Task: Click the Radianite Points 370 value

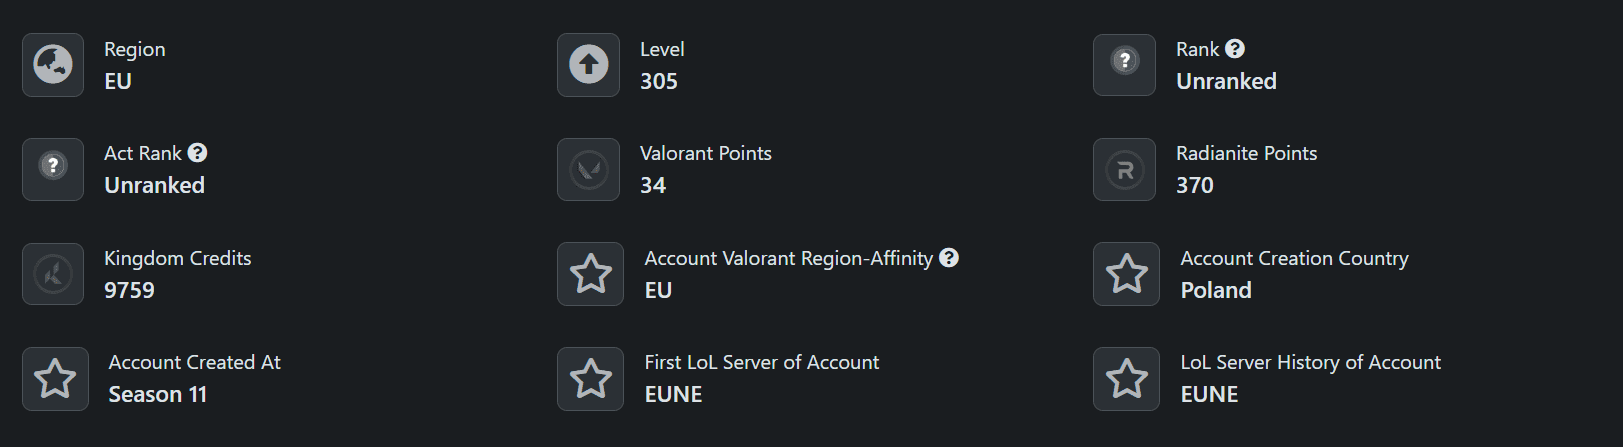Action: (1195, 185)
